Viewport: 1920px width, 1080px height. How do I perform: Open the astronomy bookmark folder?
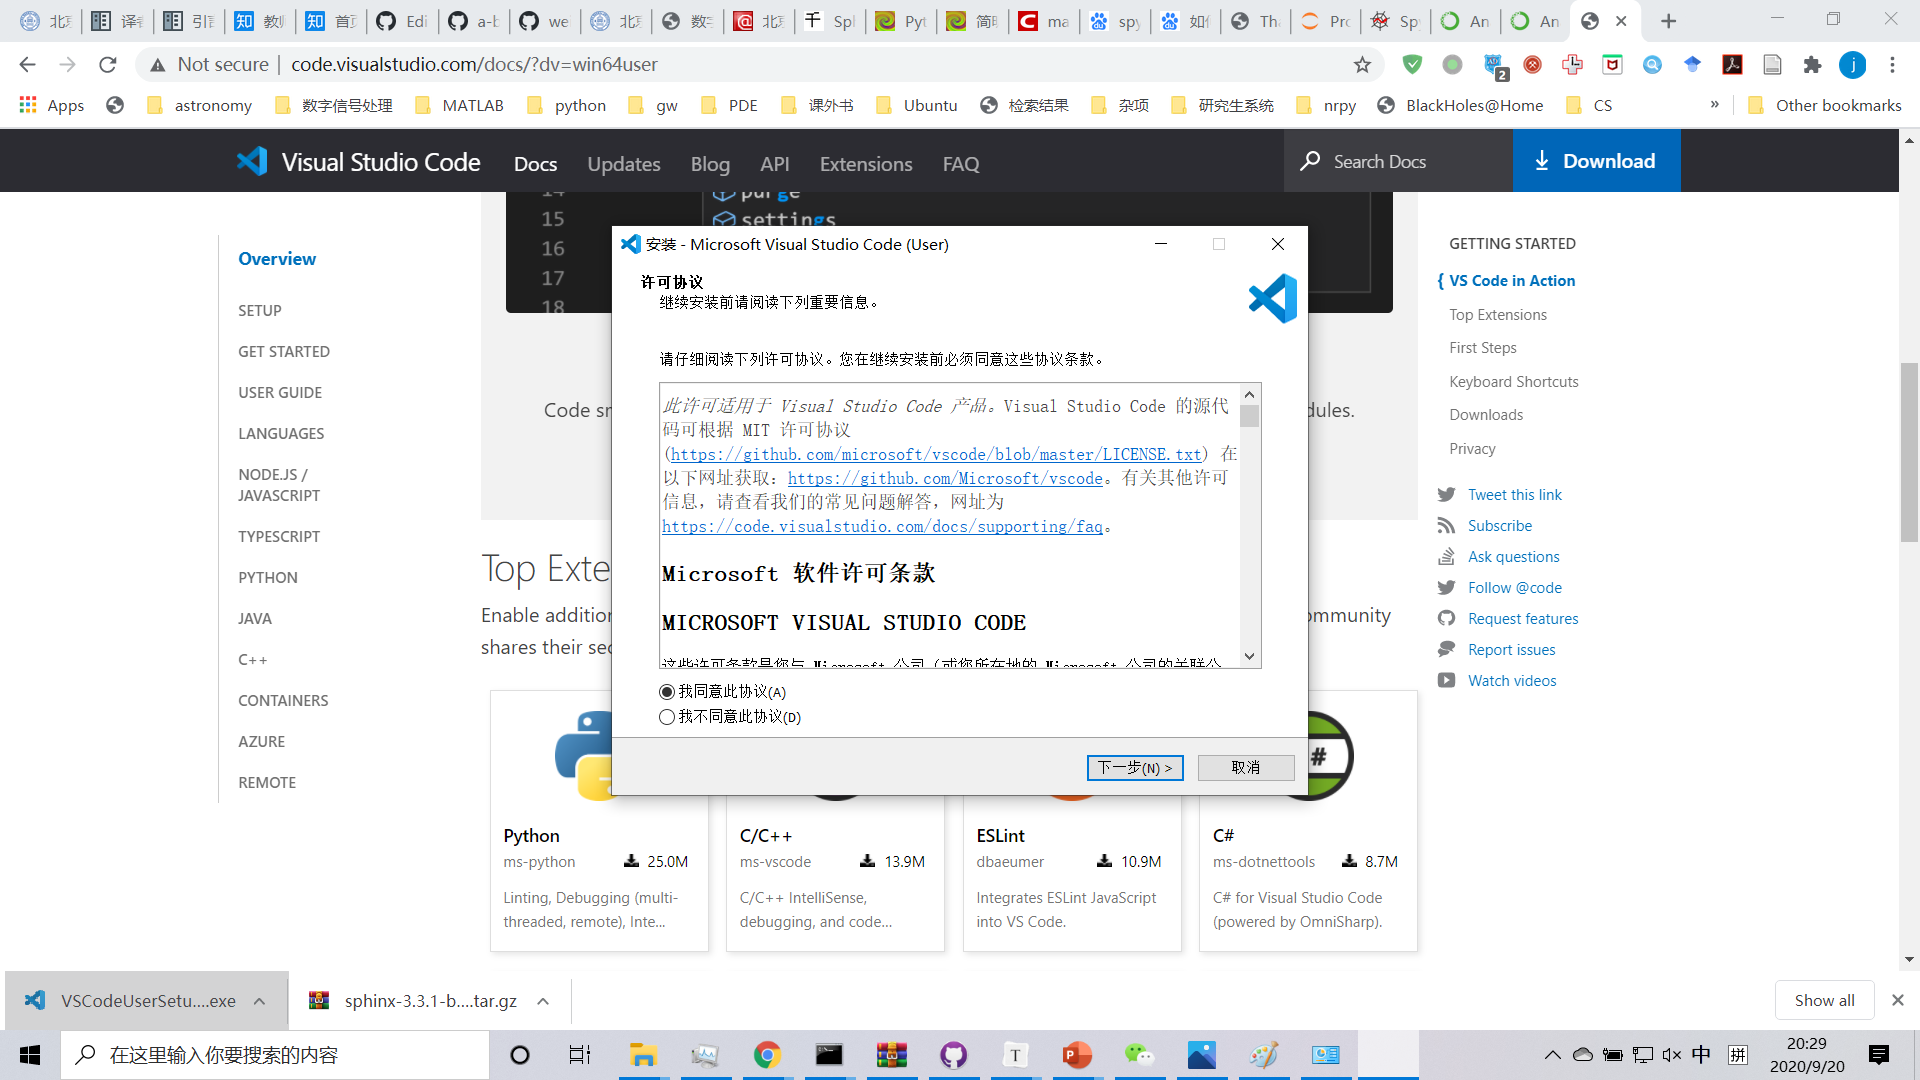point(199,105)
